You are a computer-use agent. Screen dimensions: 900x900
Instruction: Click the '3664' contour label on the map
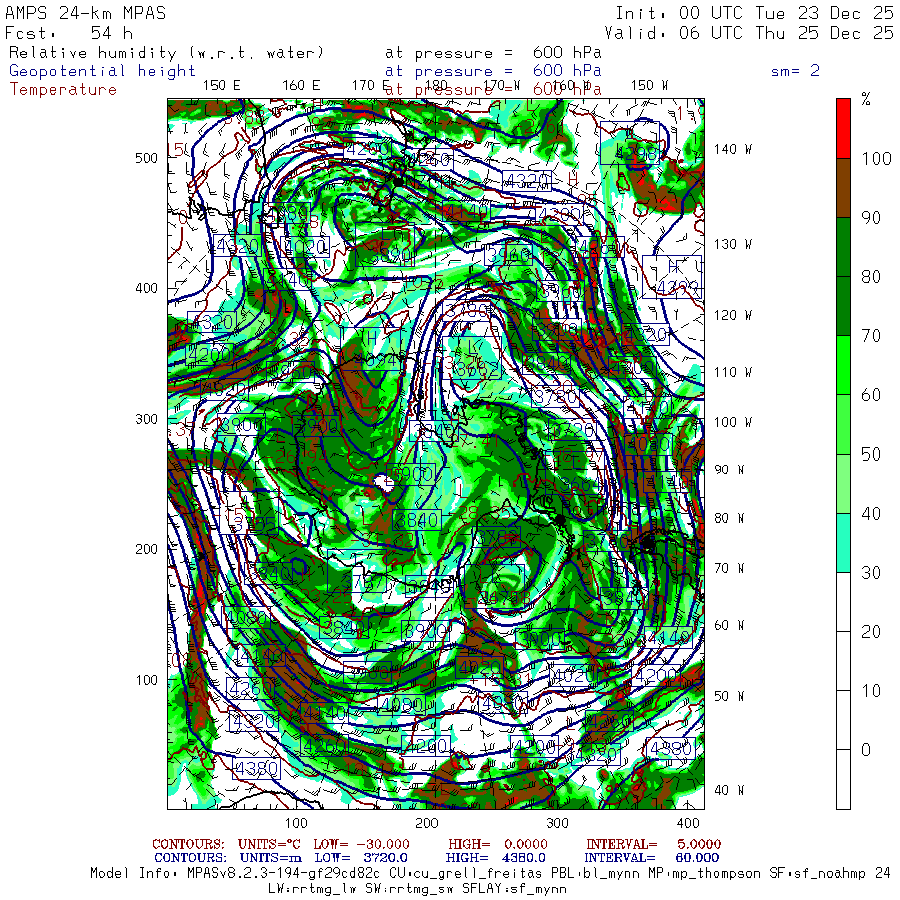coord(580,484)
